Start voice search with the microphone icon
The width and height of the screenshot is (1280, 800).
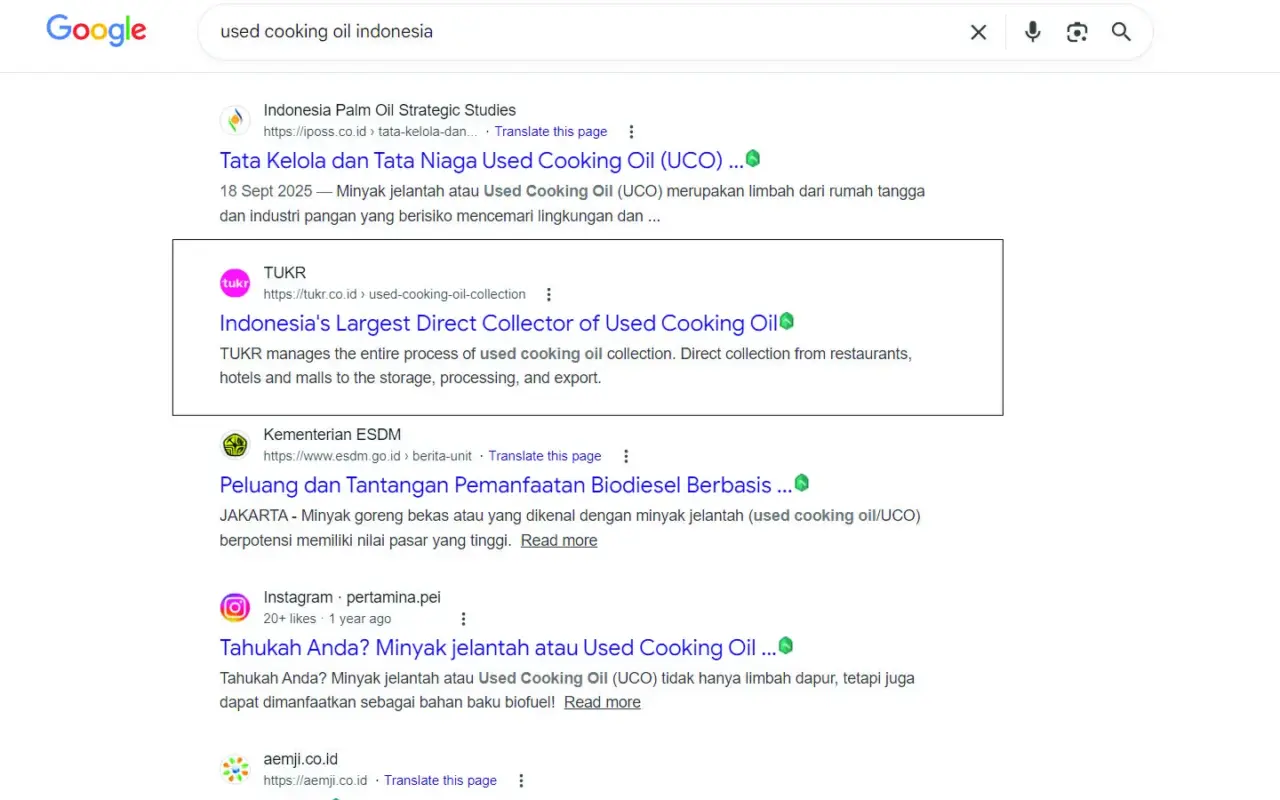point(1032,31)
